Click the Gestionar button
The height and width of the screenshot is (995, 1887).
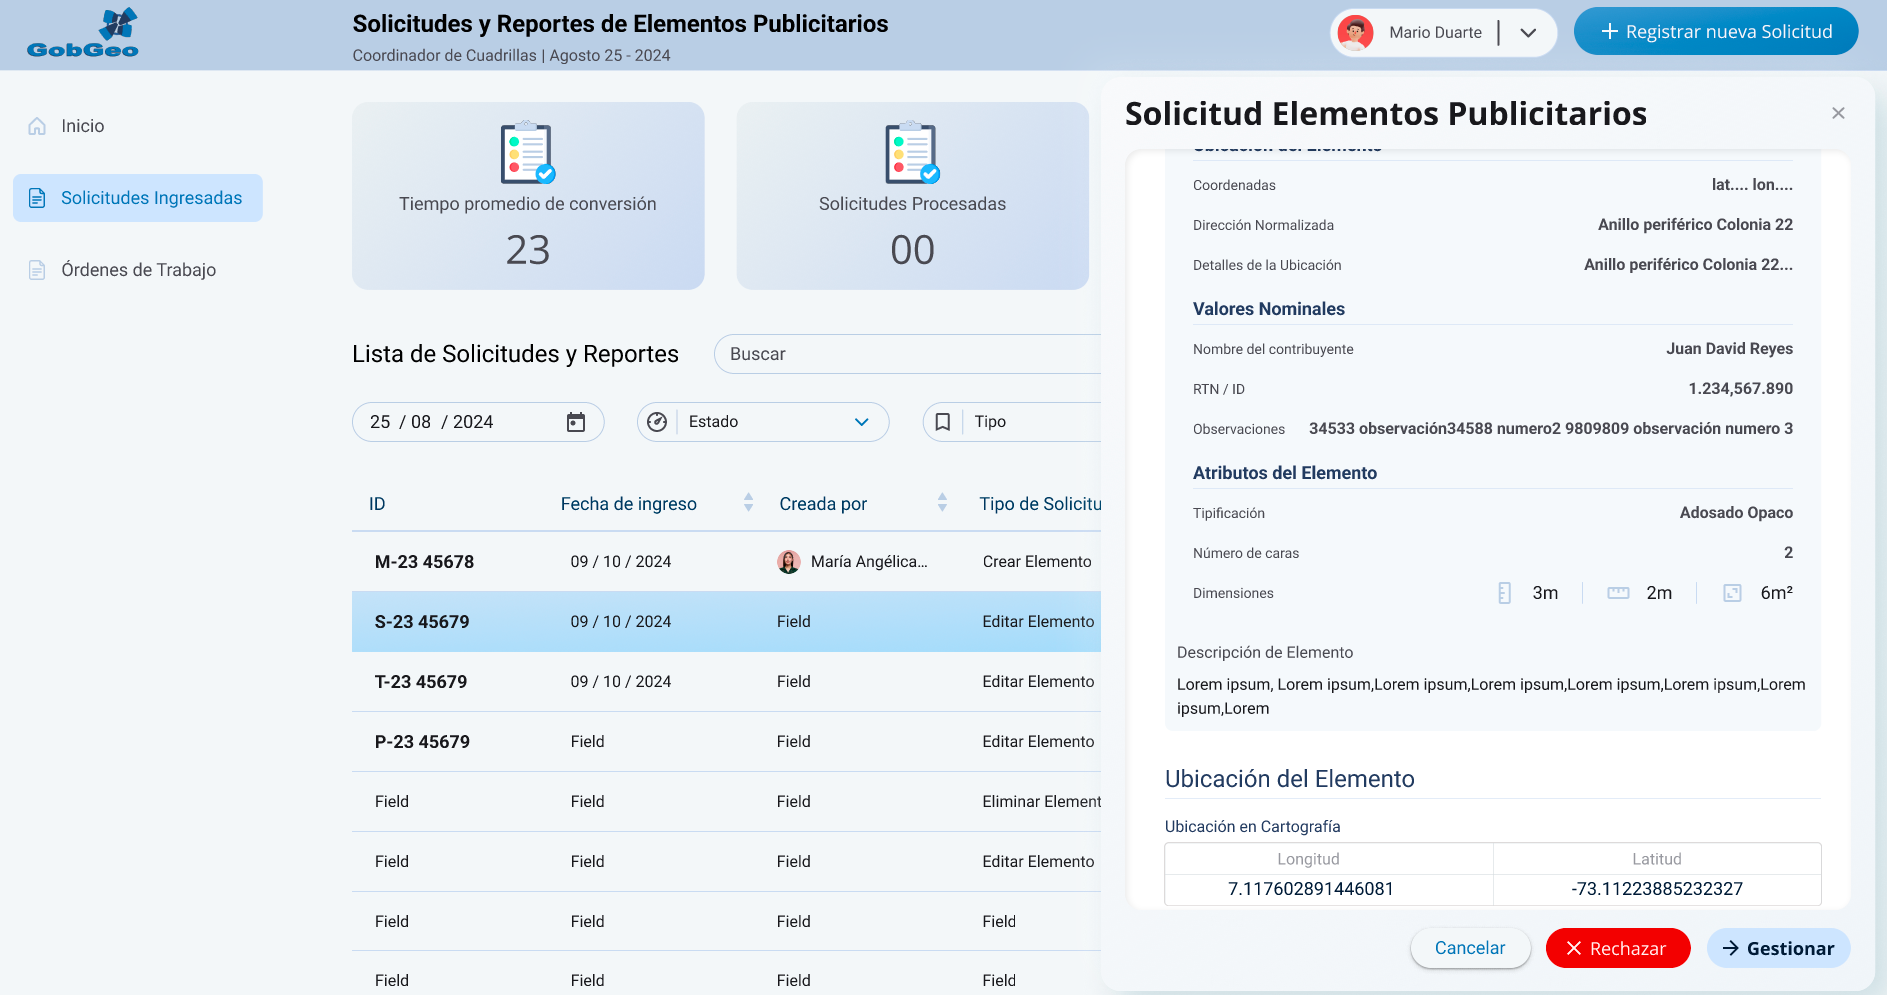1778,948
